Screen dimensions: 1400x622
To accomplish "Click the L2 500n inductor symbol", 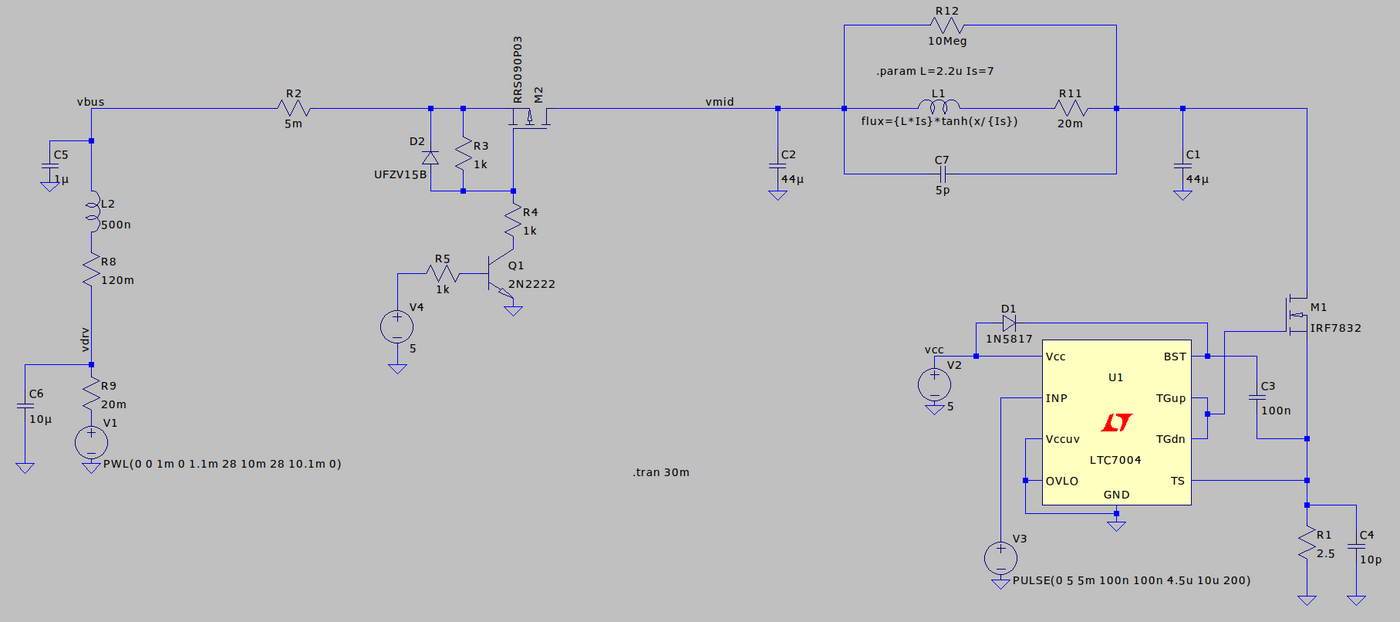I will pyautogui.click(x=92, y=211).
